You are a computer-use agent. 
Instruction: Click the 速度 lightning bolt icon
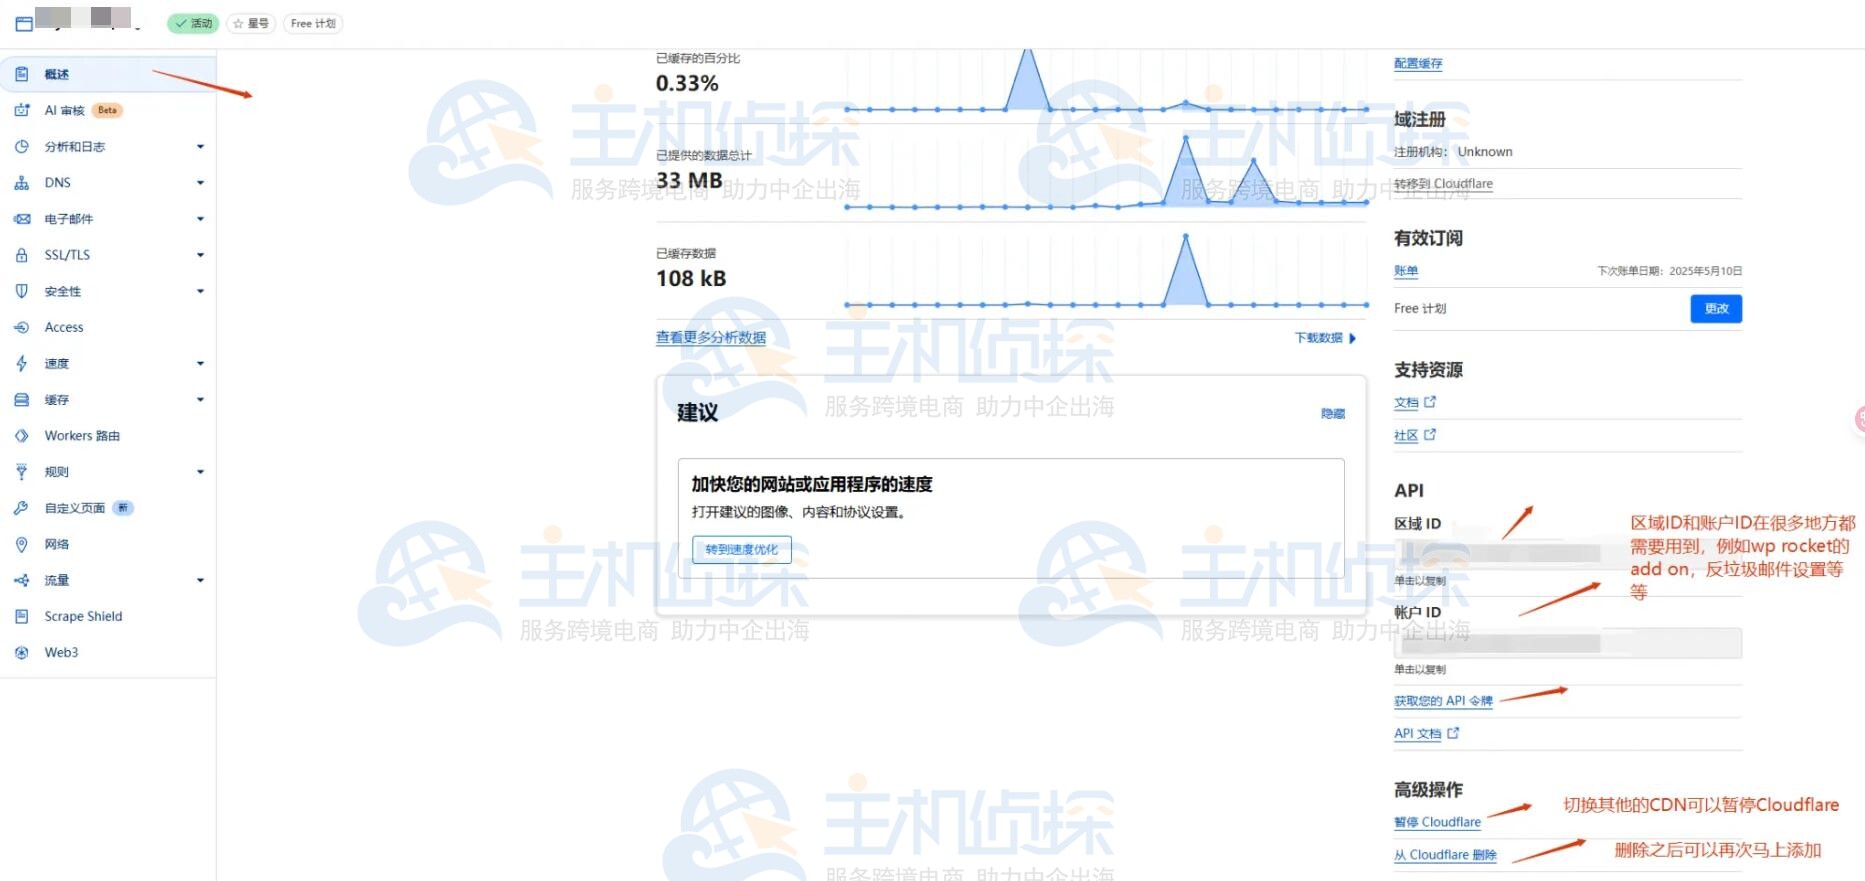(x=21, y=364)
